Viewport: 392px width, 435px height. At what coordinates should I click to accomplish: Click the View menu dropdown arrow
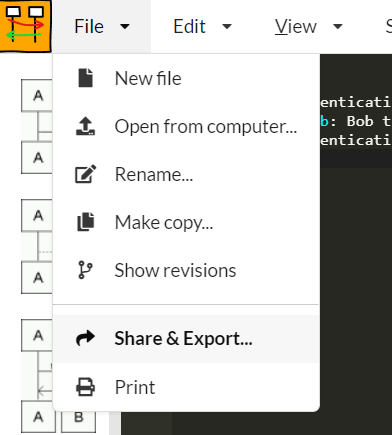pos(338,26)
